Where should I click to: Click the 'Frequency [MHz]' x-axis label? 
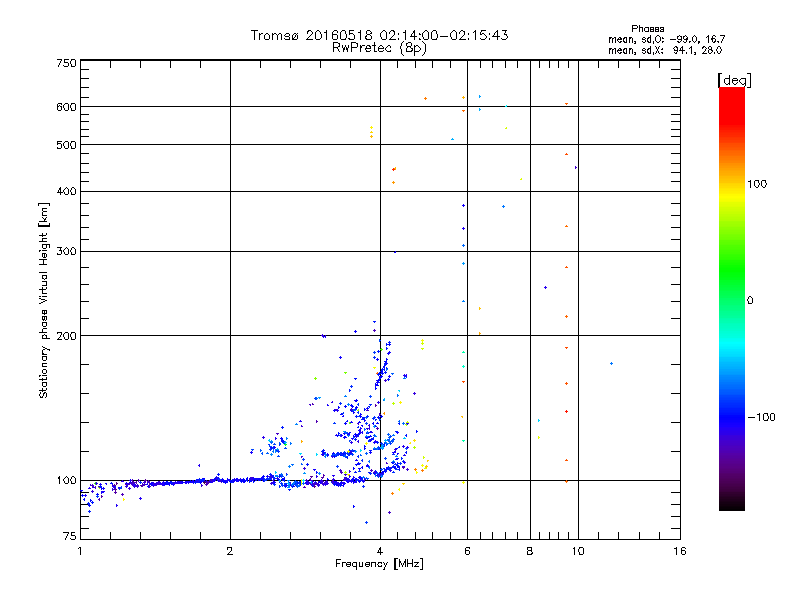(379, 564)
